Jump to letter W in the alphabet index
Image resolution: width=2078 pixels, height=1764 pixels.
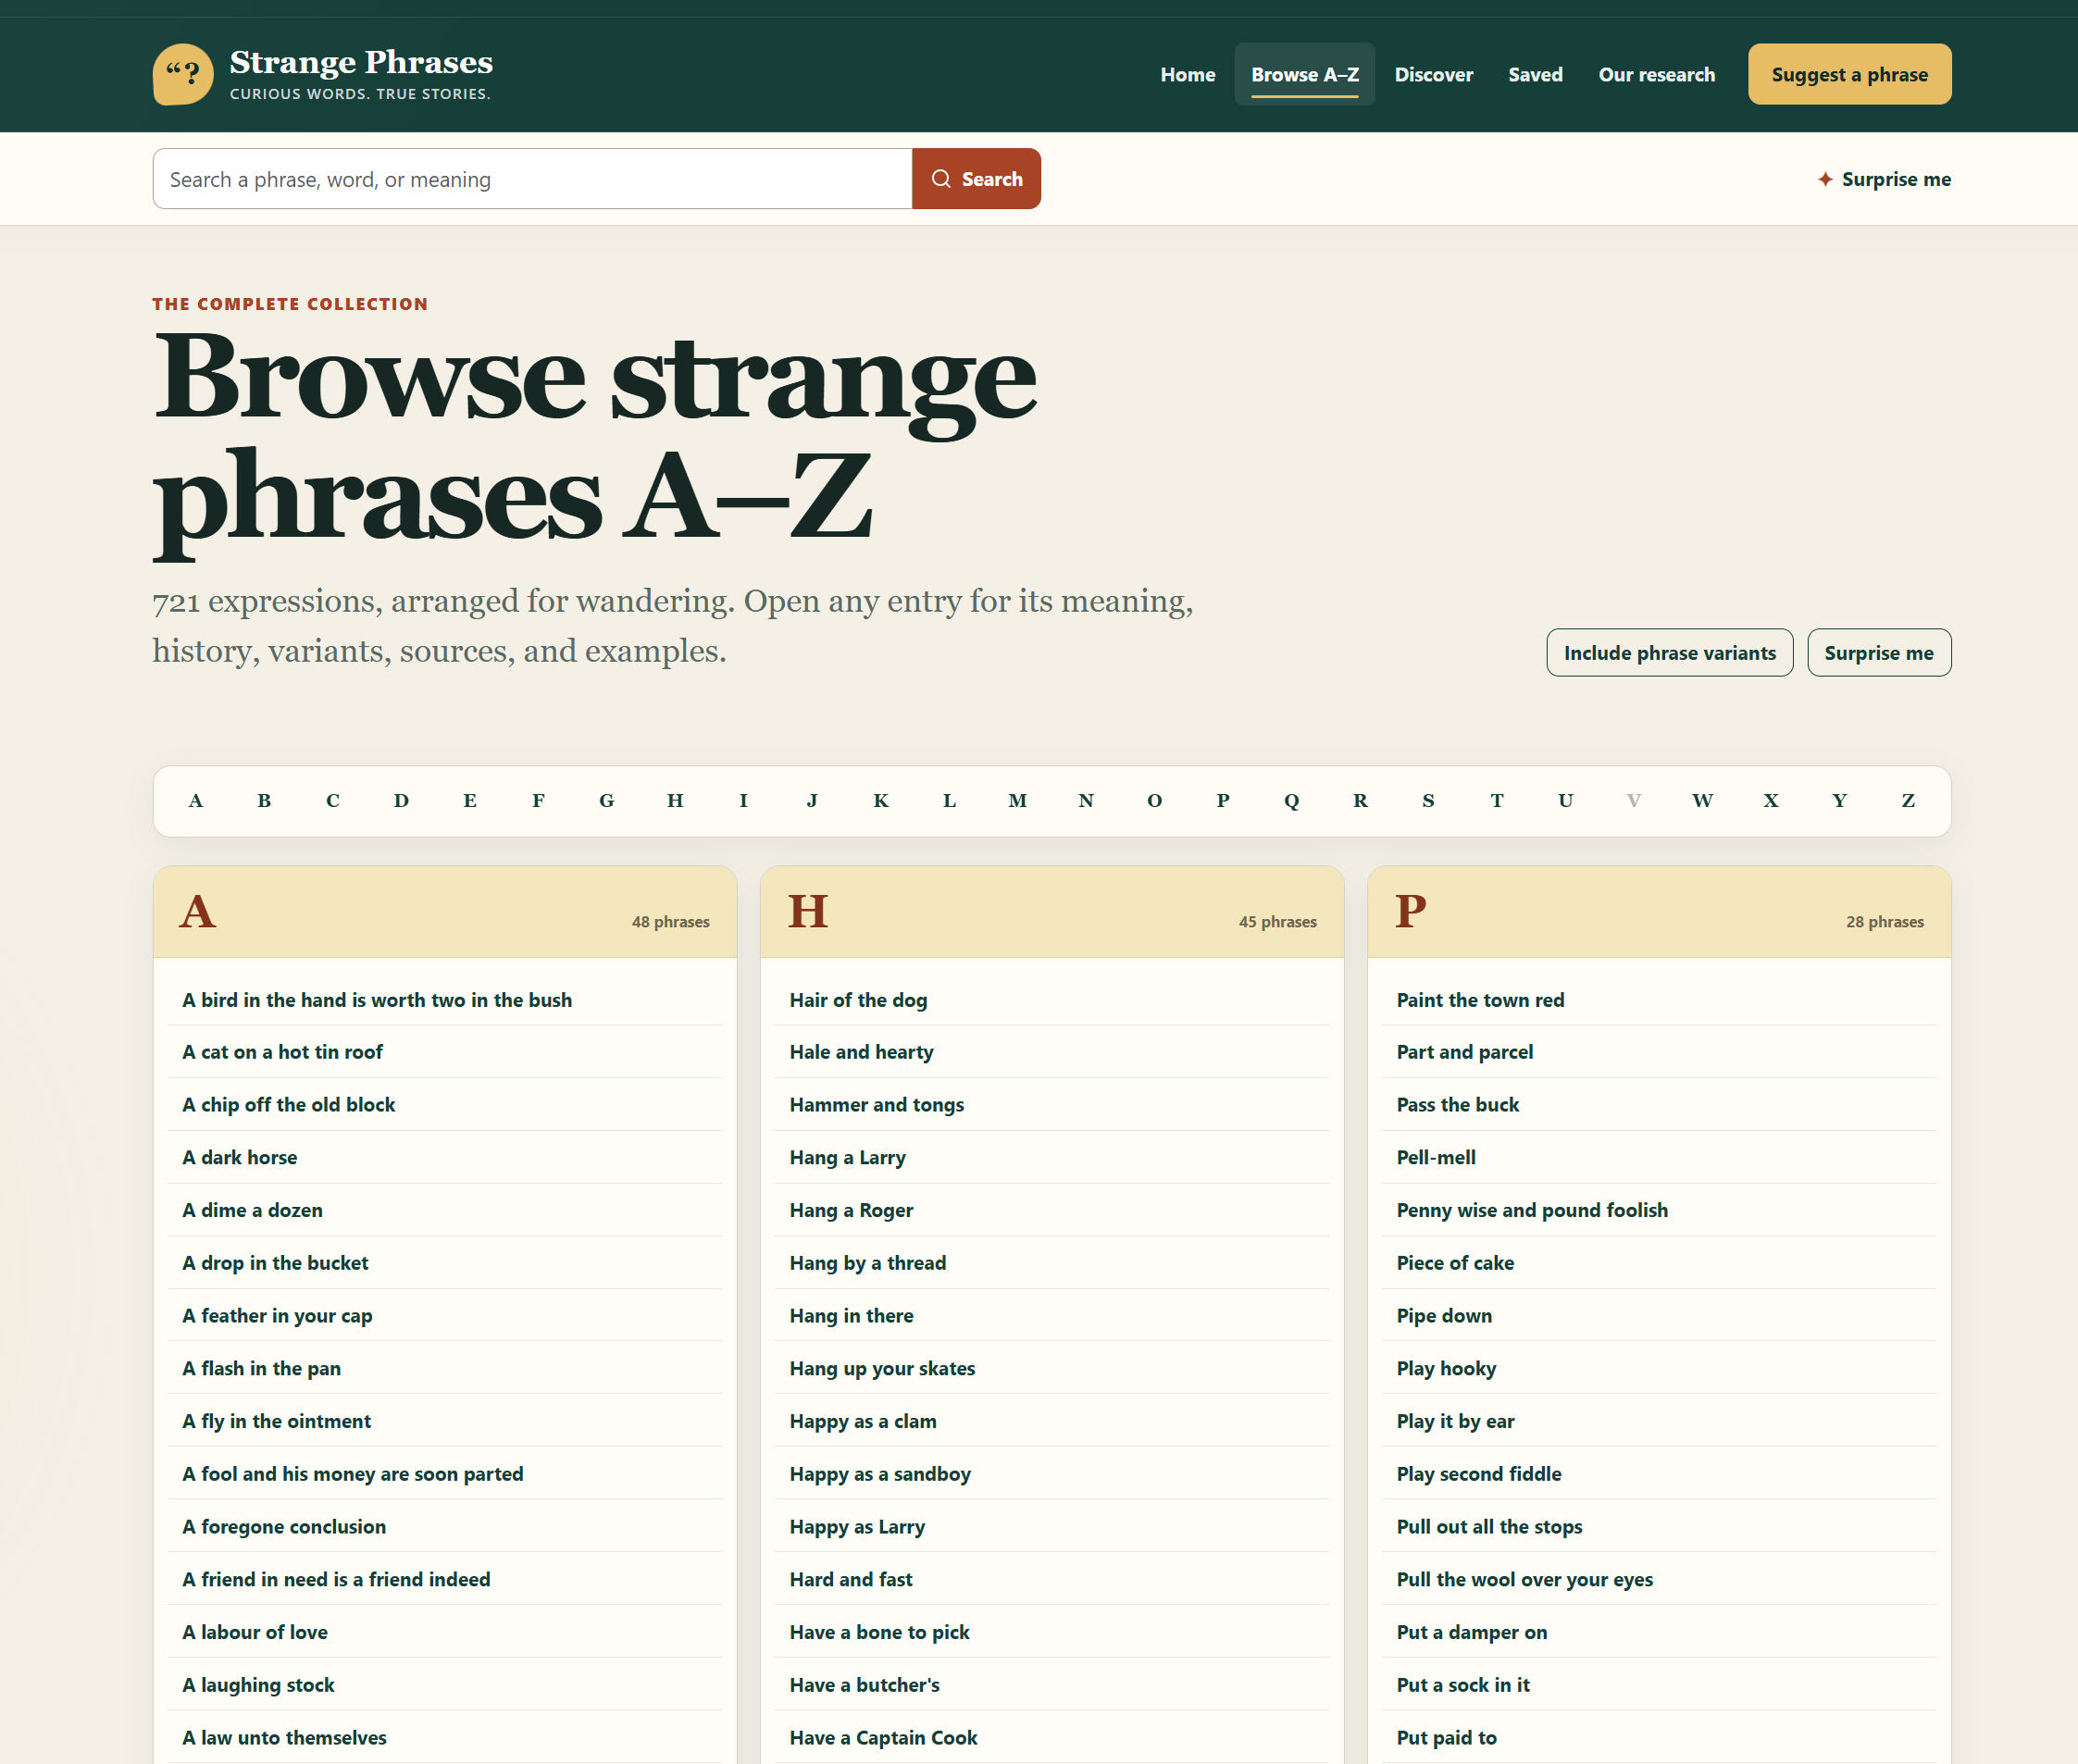tap(1703, 801)
